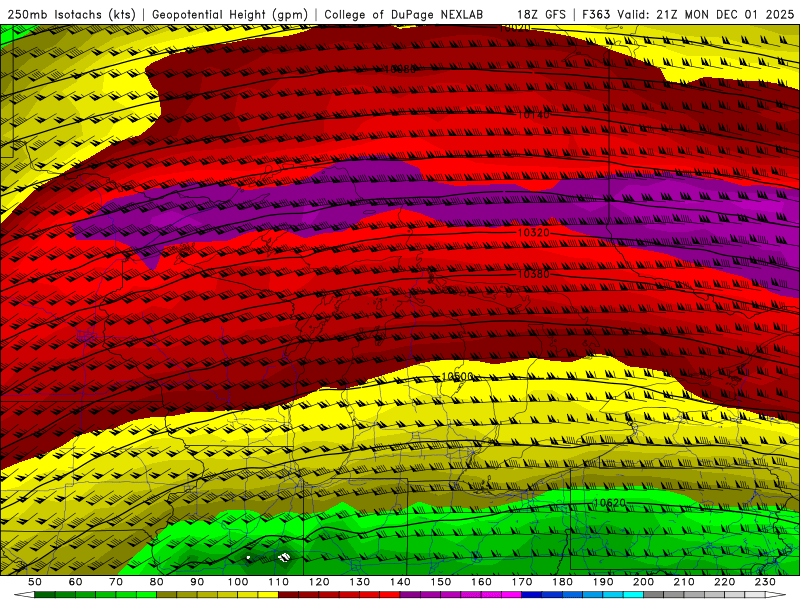800x600 pixels.
Task: Click the 150 value on the color scale
Action: pyautogui.click(x=441, y=582)
